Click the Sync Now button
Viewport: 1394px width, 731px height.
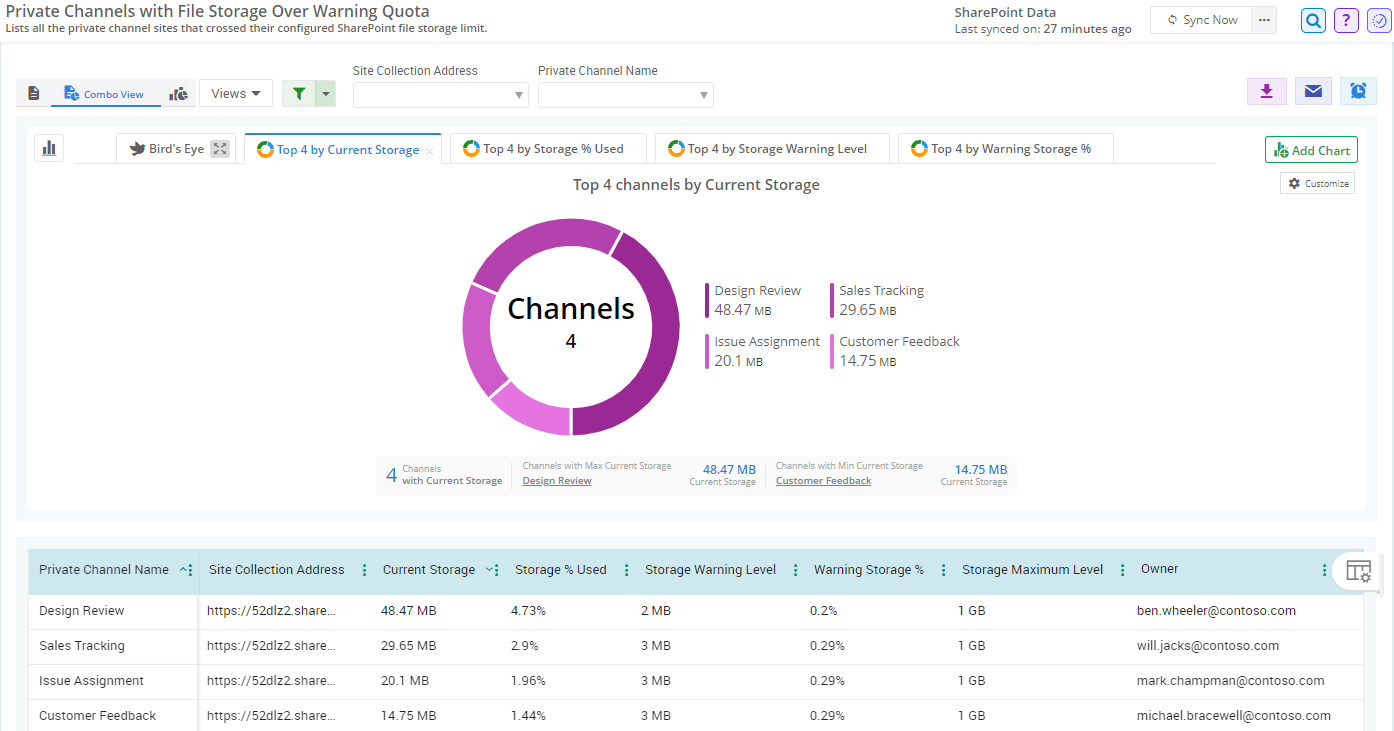click(1201, 20)
